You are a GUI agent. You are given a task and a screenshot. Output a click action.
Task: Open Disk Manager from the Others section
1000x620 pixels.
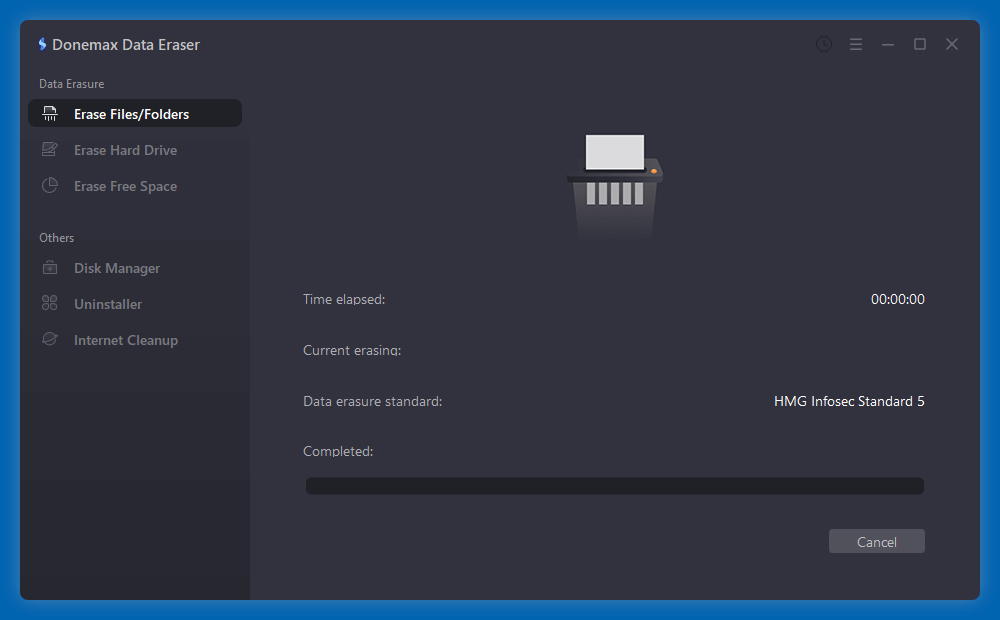115,268
